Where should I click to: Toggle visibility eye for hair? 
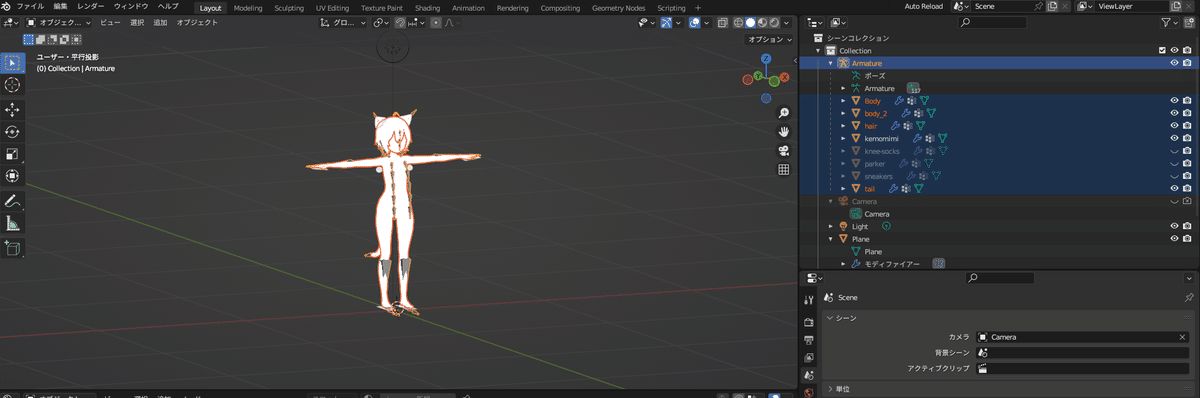[x=1173, y=126]
